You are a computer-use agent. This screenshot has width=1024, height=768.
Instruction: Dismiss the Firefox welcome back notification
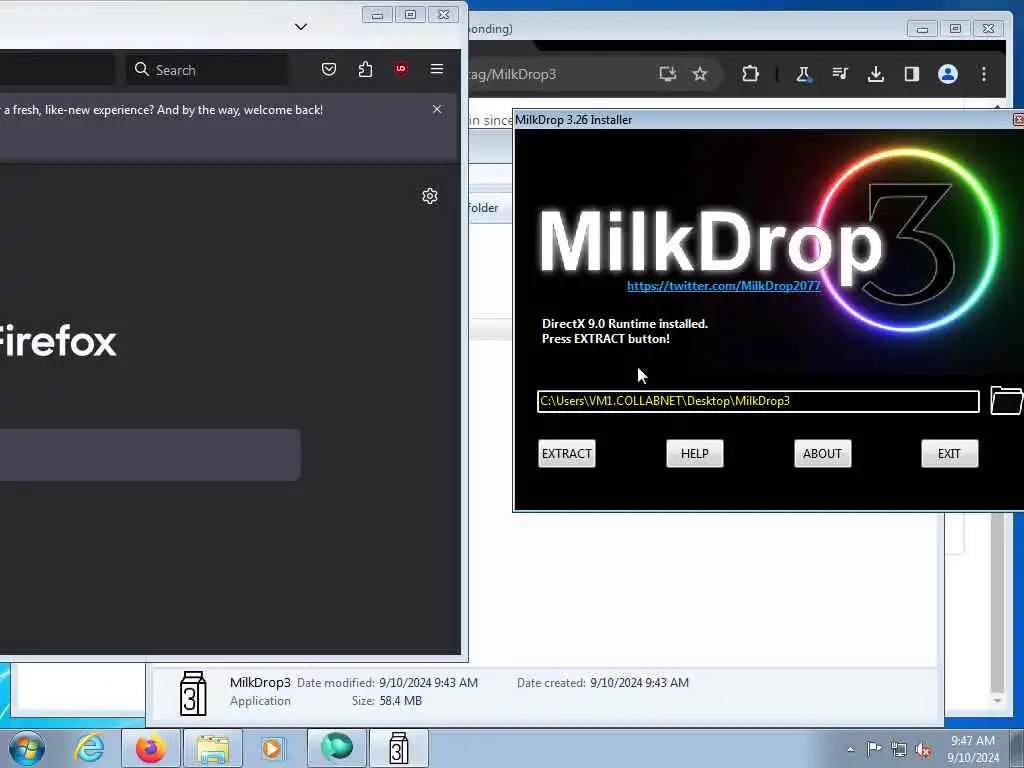pos(437,110)
